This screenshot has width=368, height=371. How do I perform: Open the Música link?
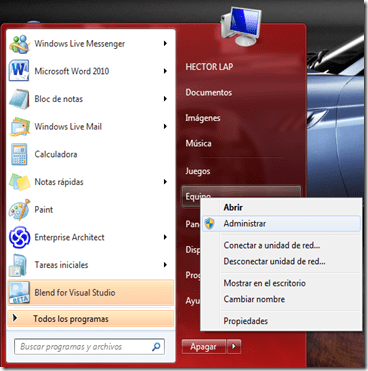tap(198, 143)
